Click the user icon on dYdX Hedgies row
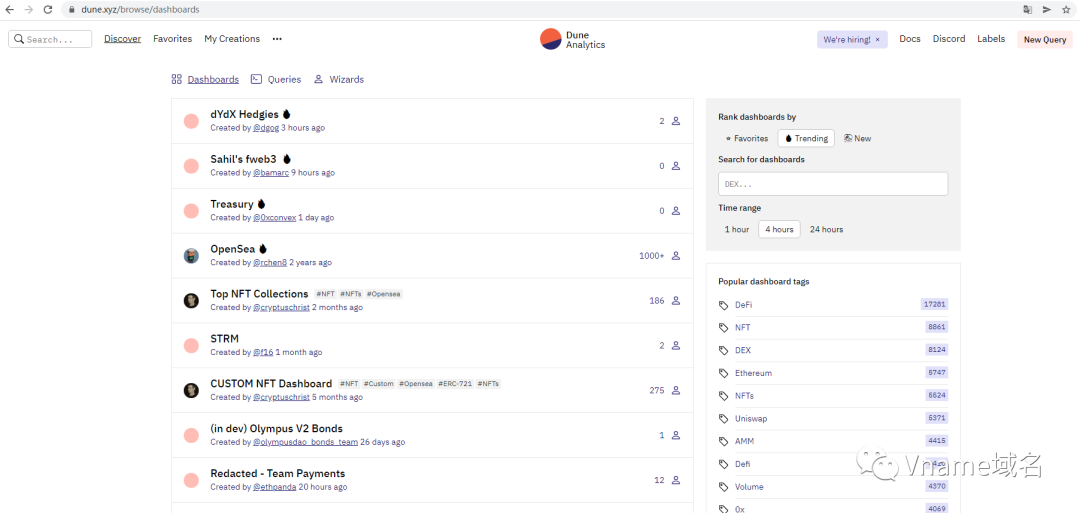 [676, 121]
